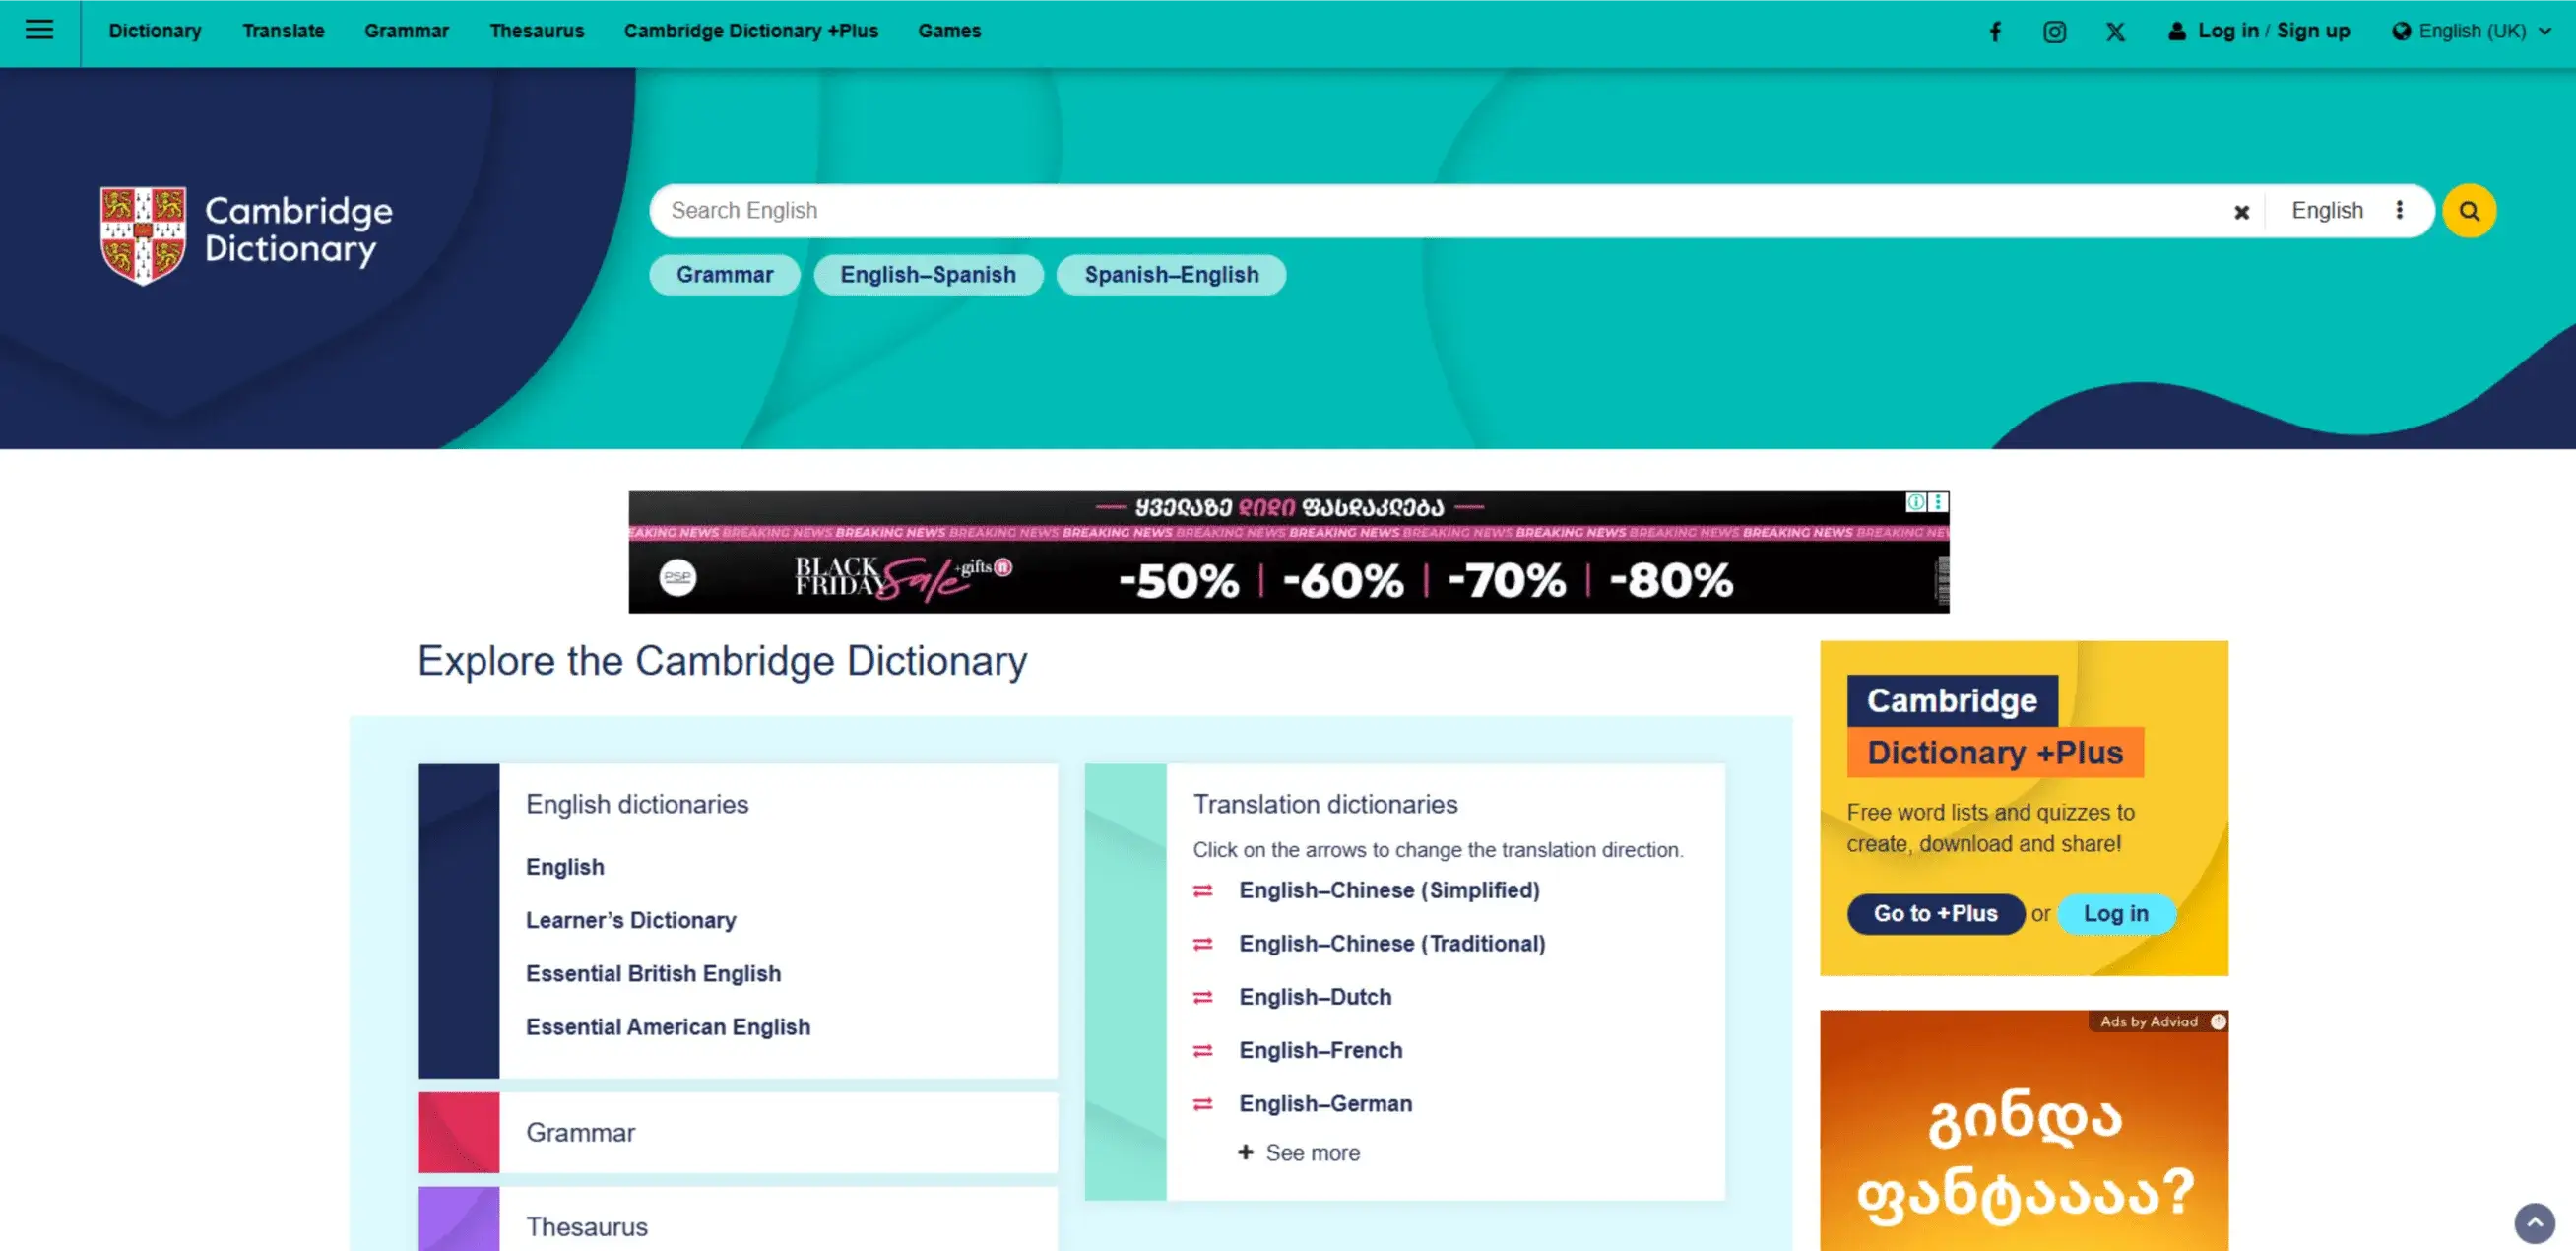
Task: Clear the search box with the X icon
Action: pyautogui.click(x=2242, y=212)
